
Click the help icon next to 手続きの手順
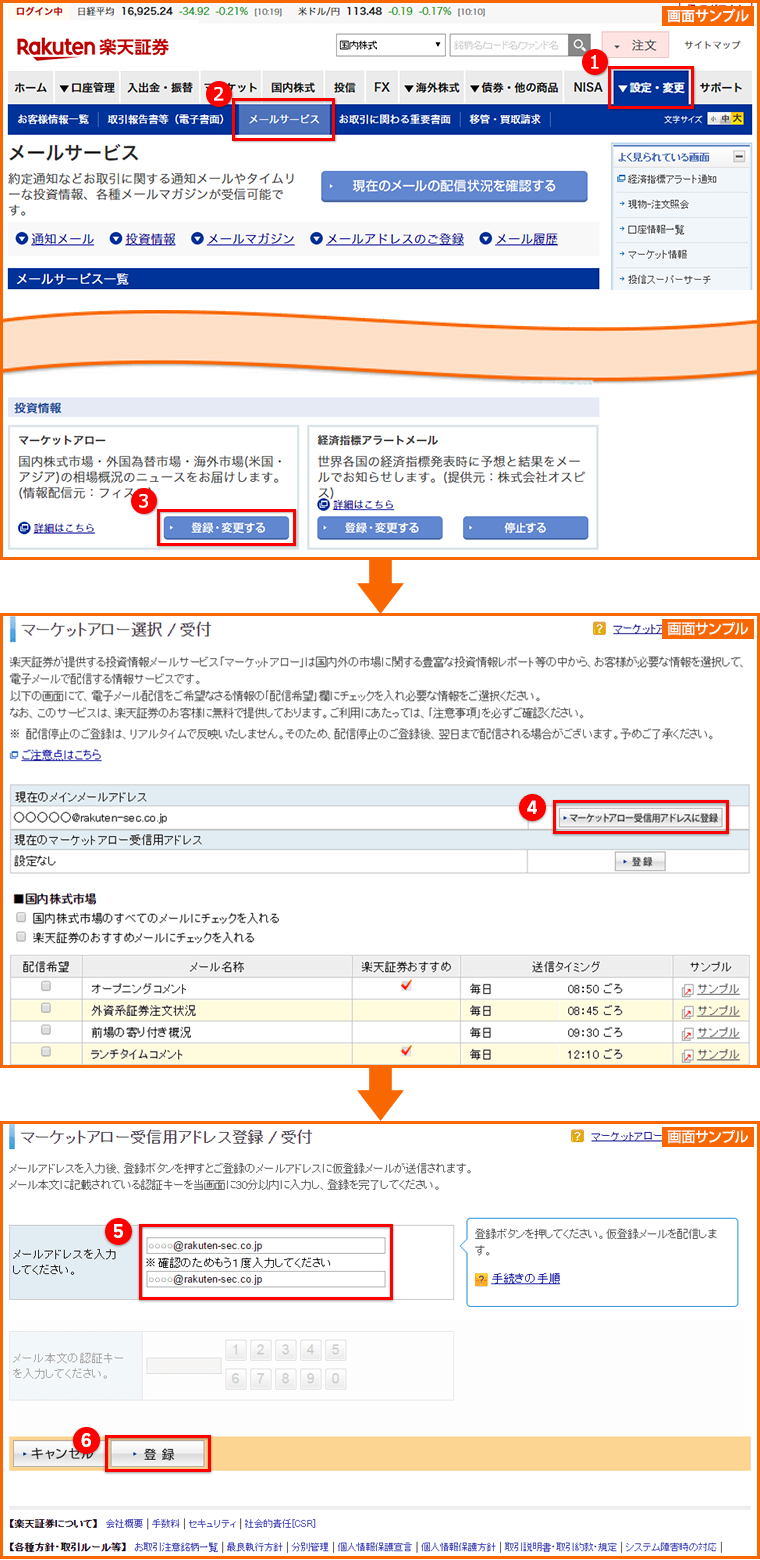point(481,1279)
